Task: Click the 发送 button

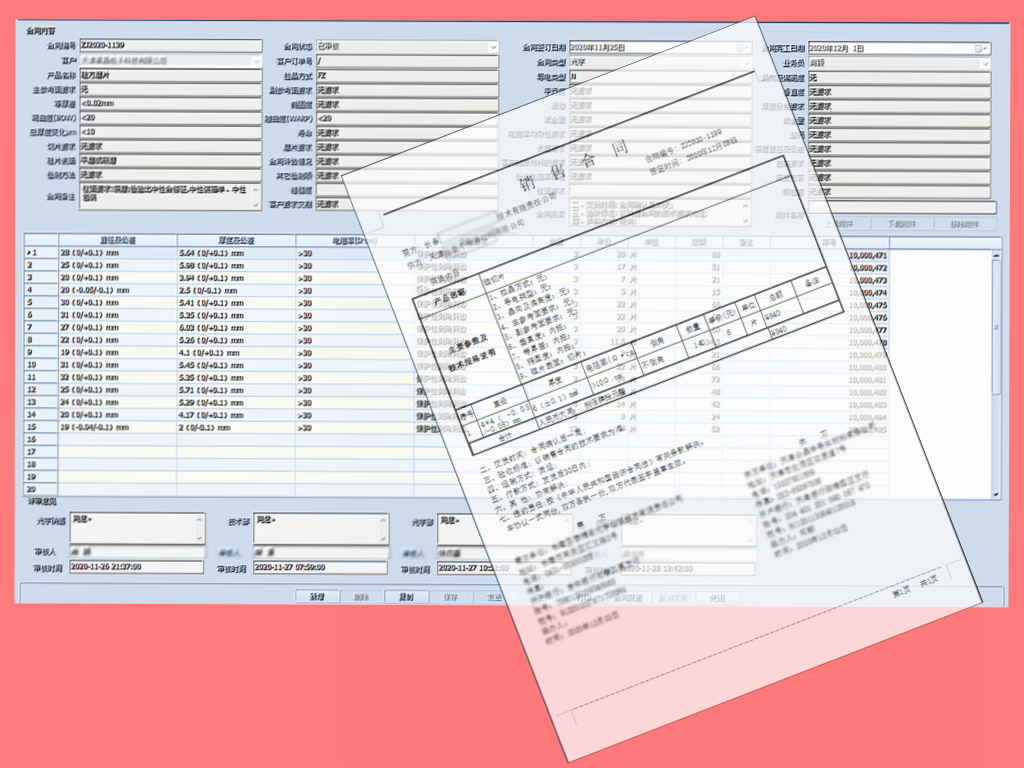Action: click(x=495, y=597)
